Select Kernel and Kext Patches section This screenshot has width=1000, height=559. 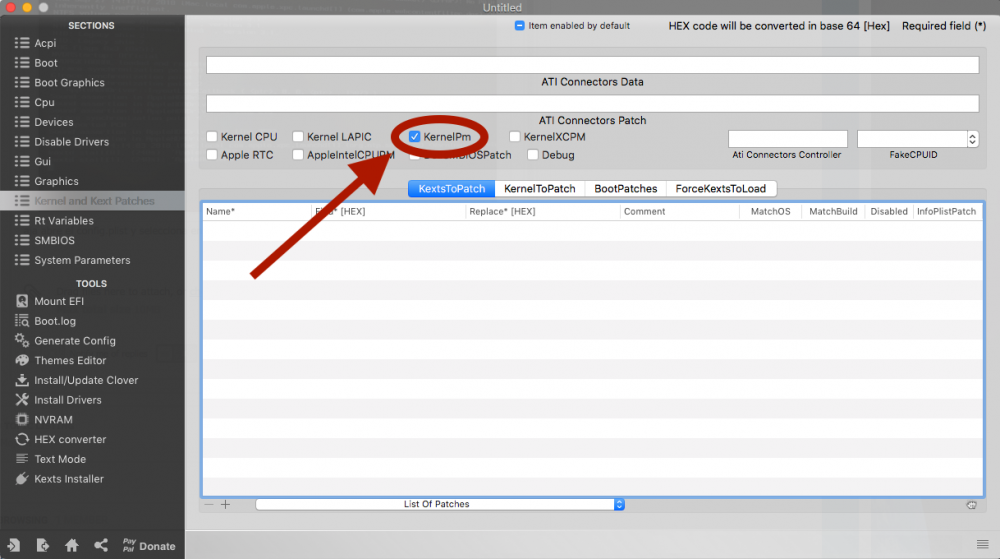[94, 201]
